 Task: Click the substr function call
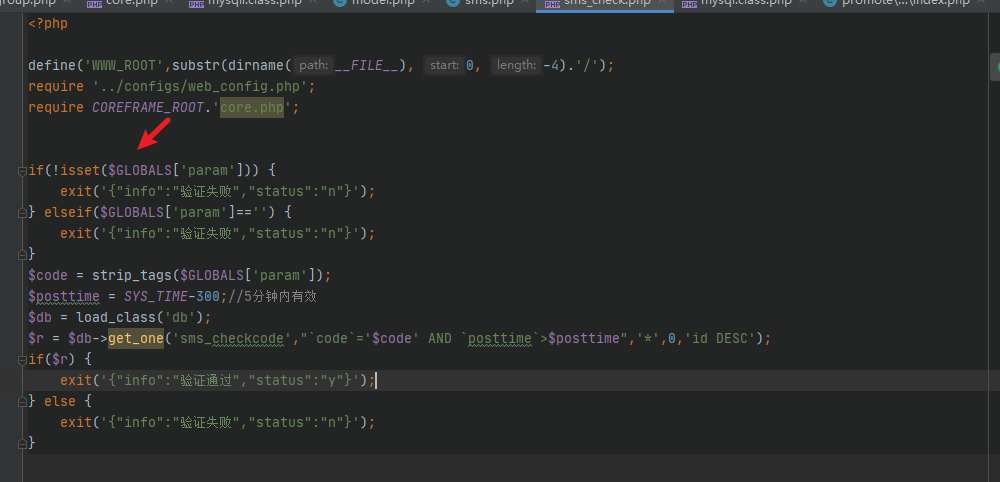[196, 65]
